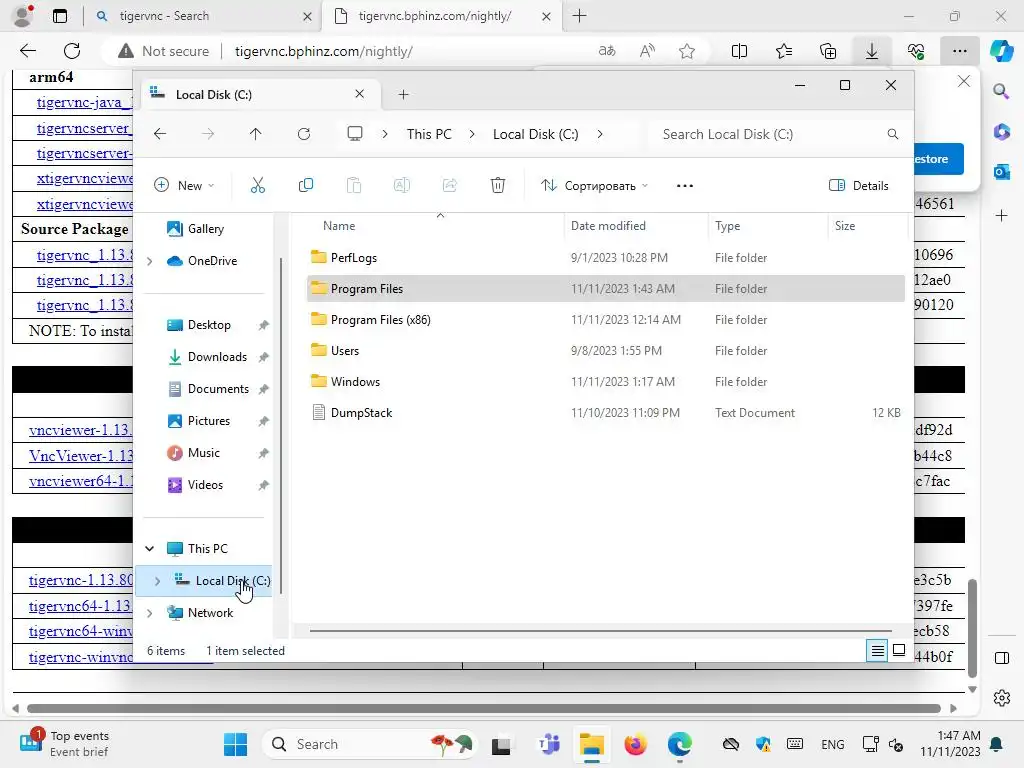Sort by the Date modified column header
The width and height of the screenshot is (1024, 768).
608,226
